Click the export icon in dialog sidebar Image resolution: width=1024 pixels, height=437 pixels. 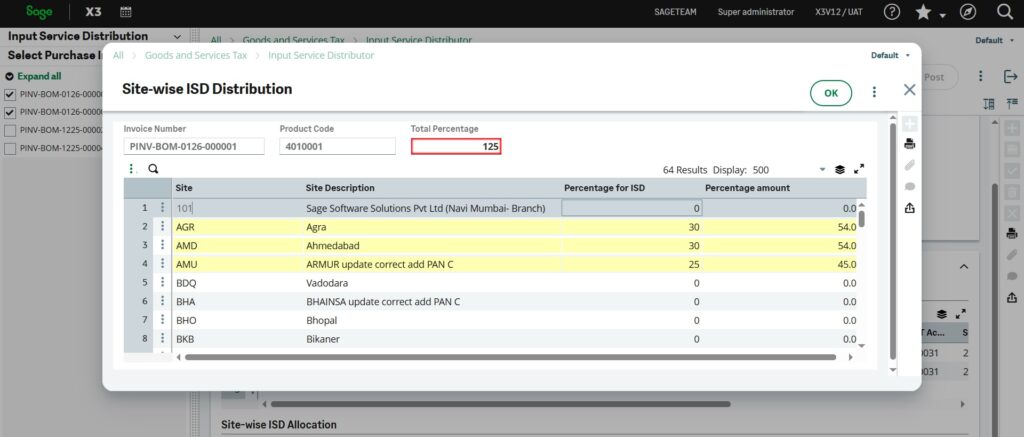pyautogui.click(x=909, y=208)
